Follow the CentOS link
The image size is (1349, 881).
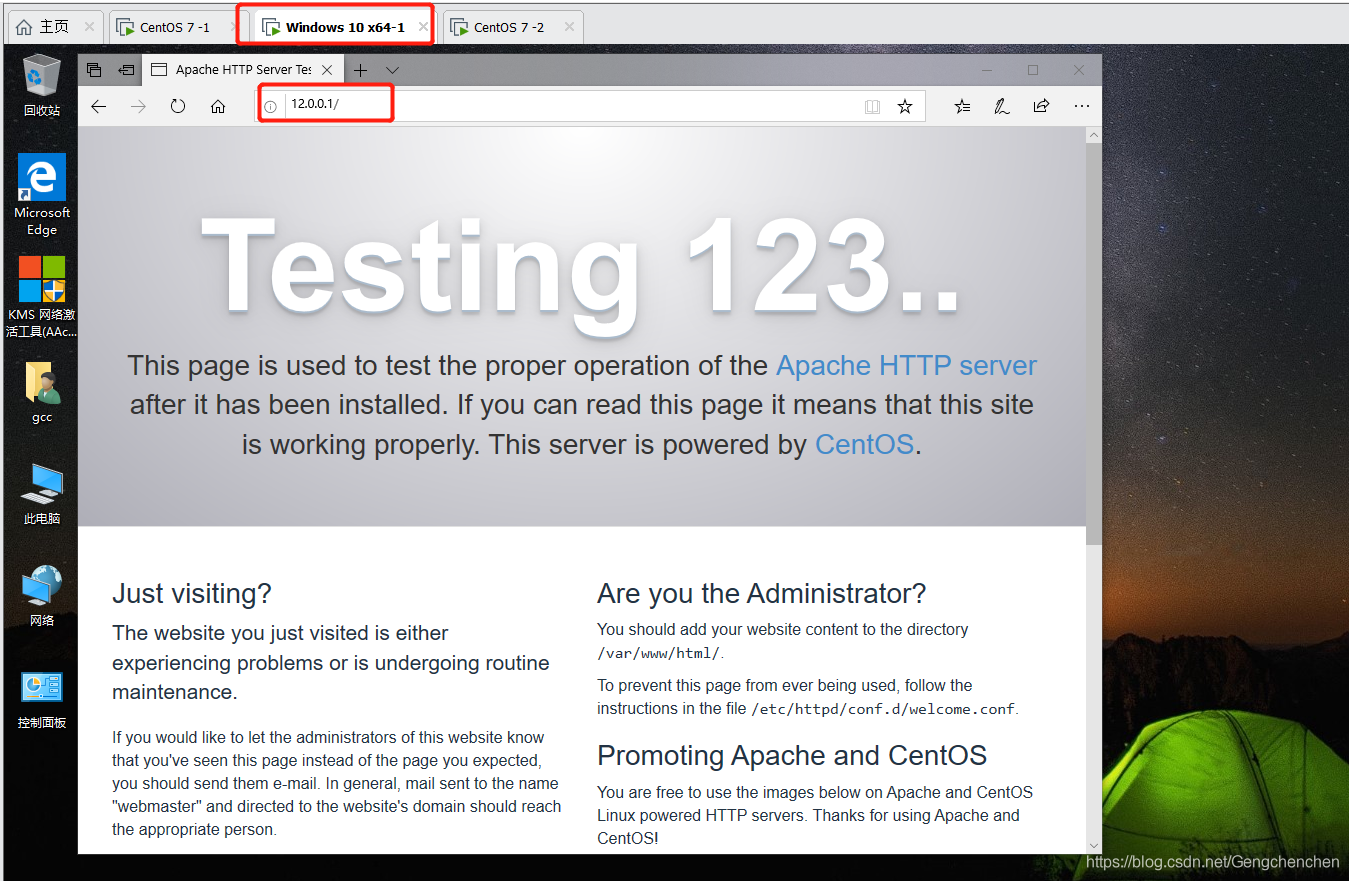[864, 444]
